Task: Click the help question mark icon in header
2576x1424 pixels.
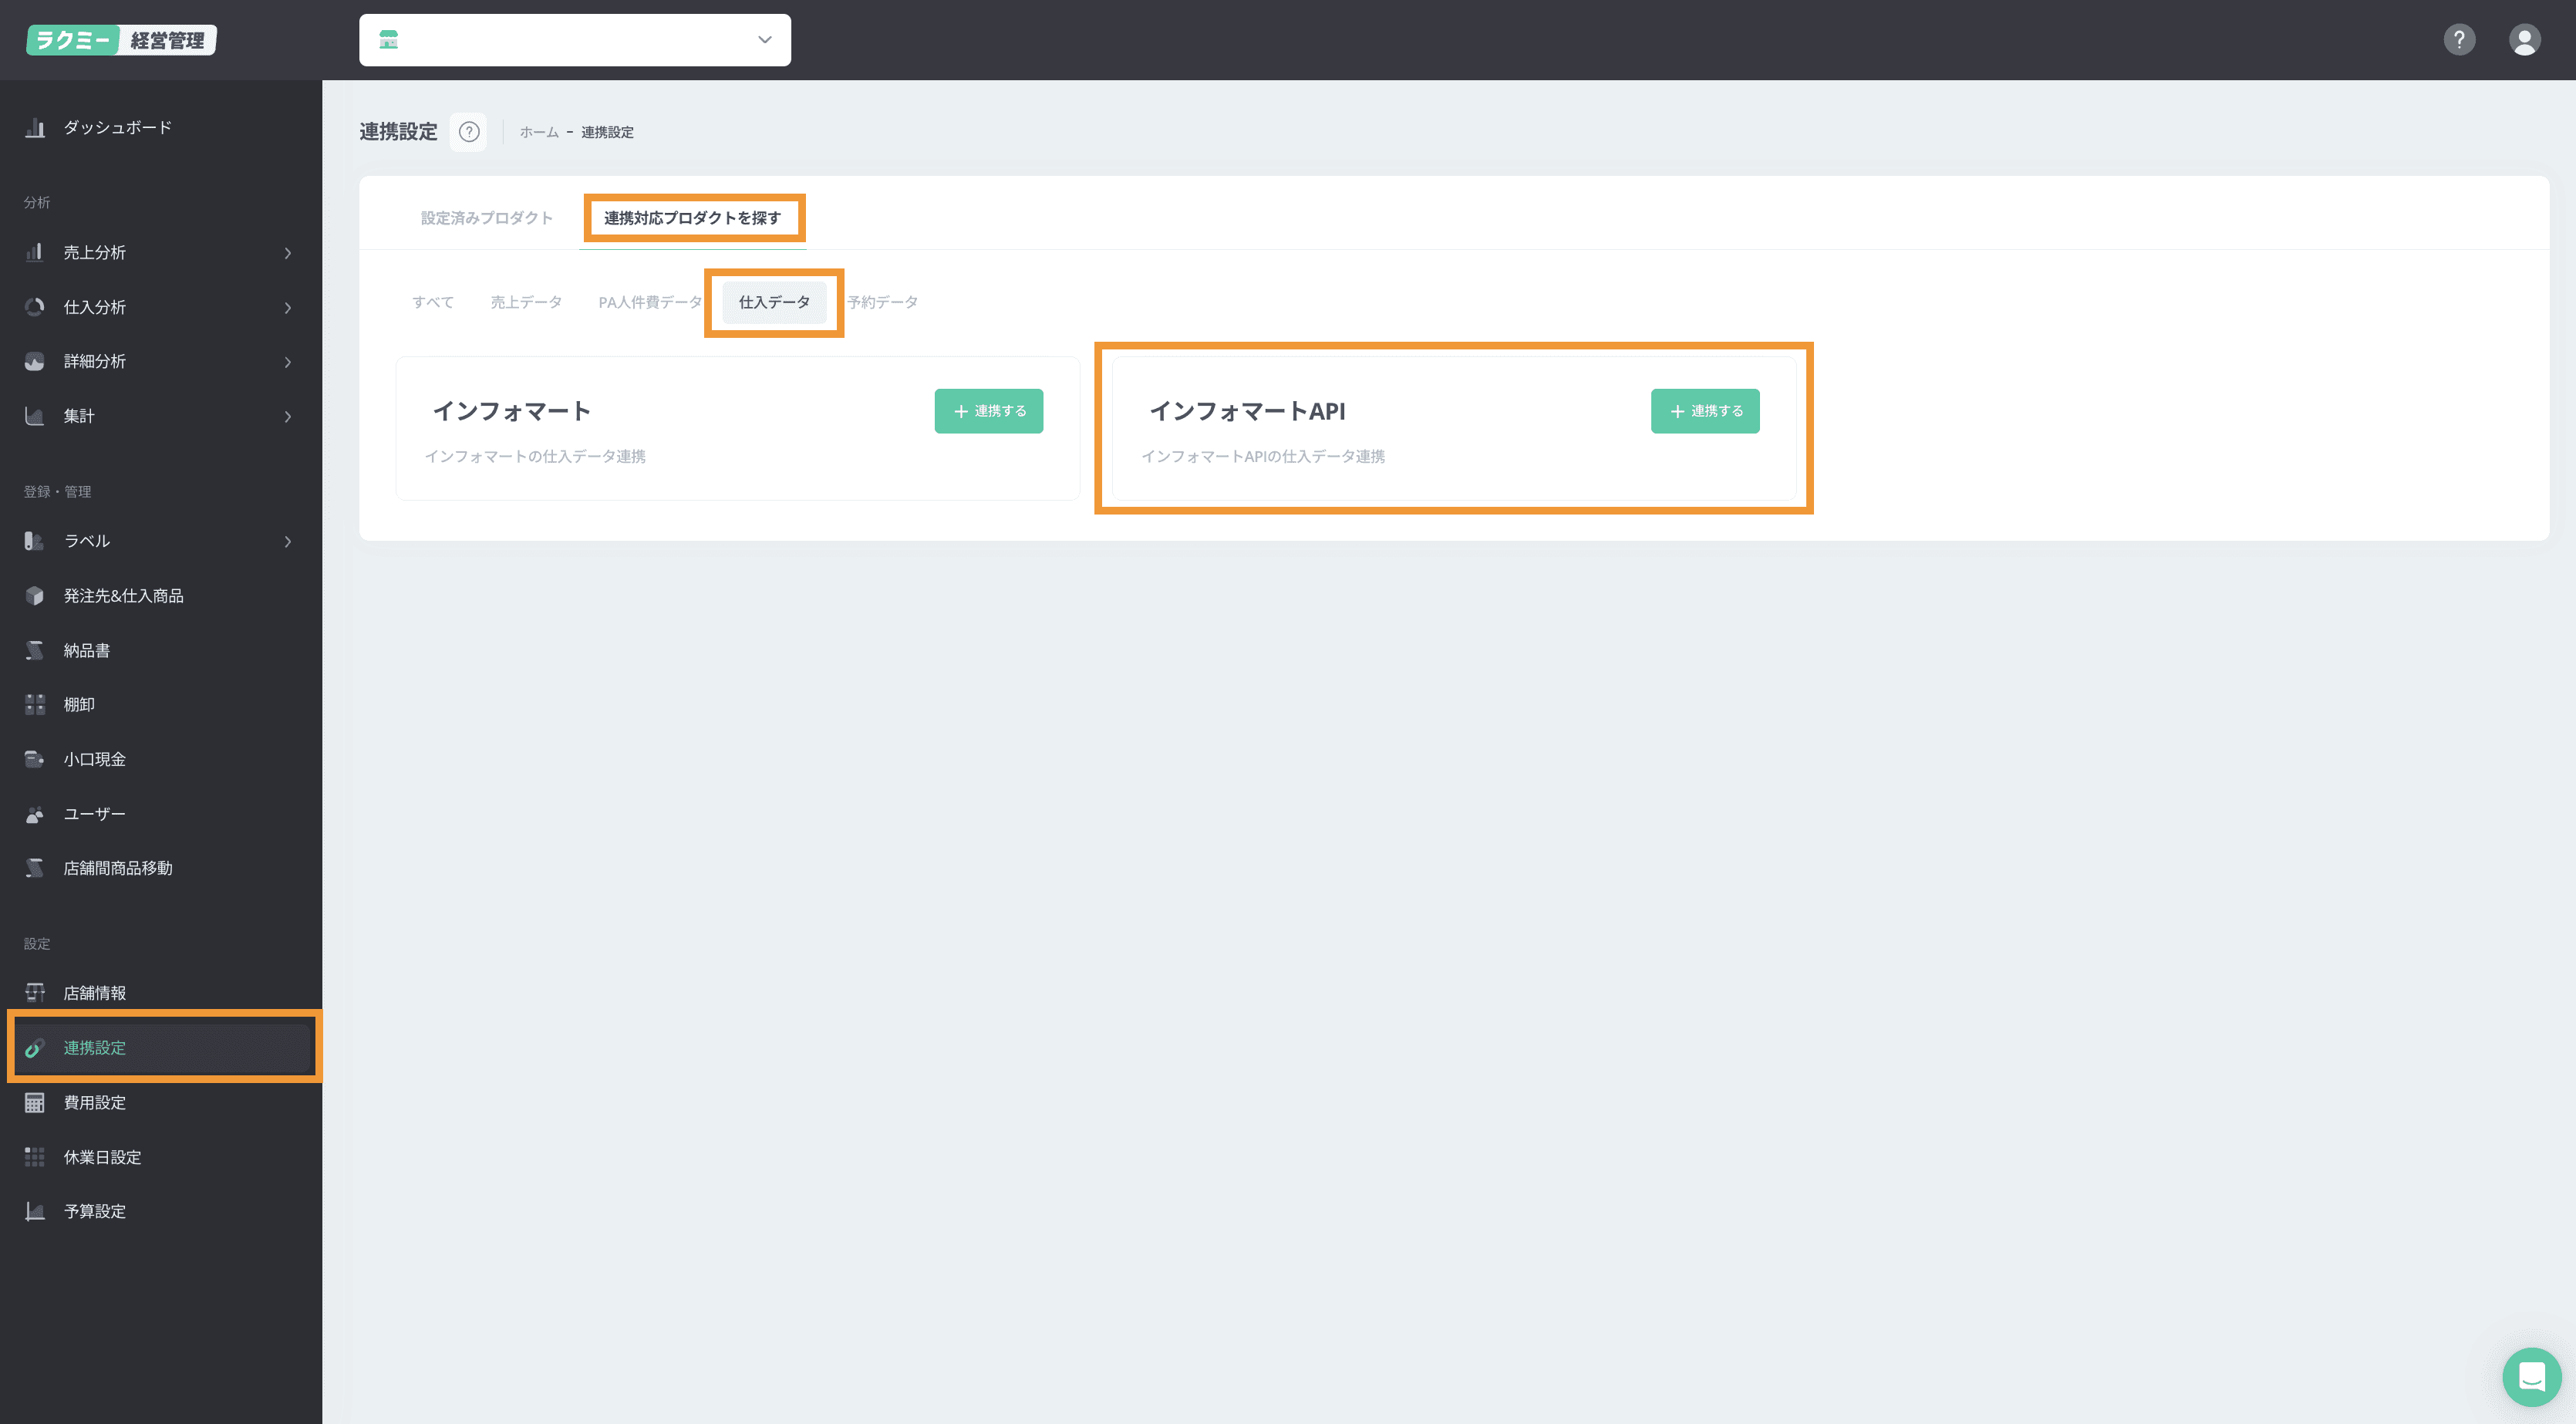Action: (2459, 40)
